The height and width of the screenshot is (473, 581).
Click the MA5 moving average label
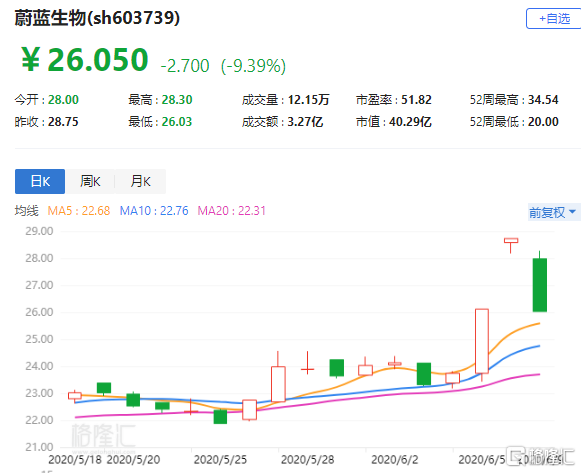pos(79,211)
